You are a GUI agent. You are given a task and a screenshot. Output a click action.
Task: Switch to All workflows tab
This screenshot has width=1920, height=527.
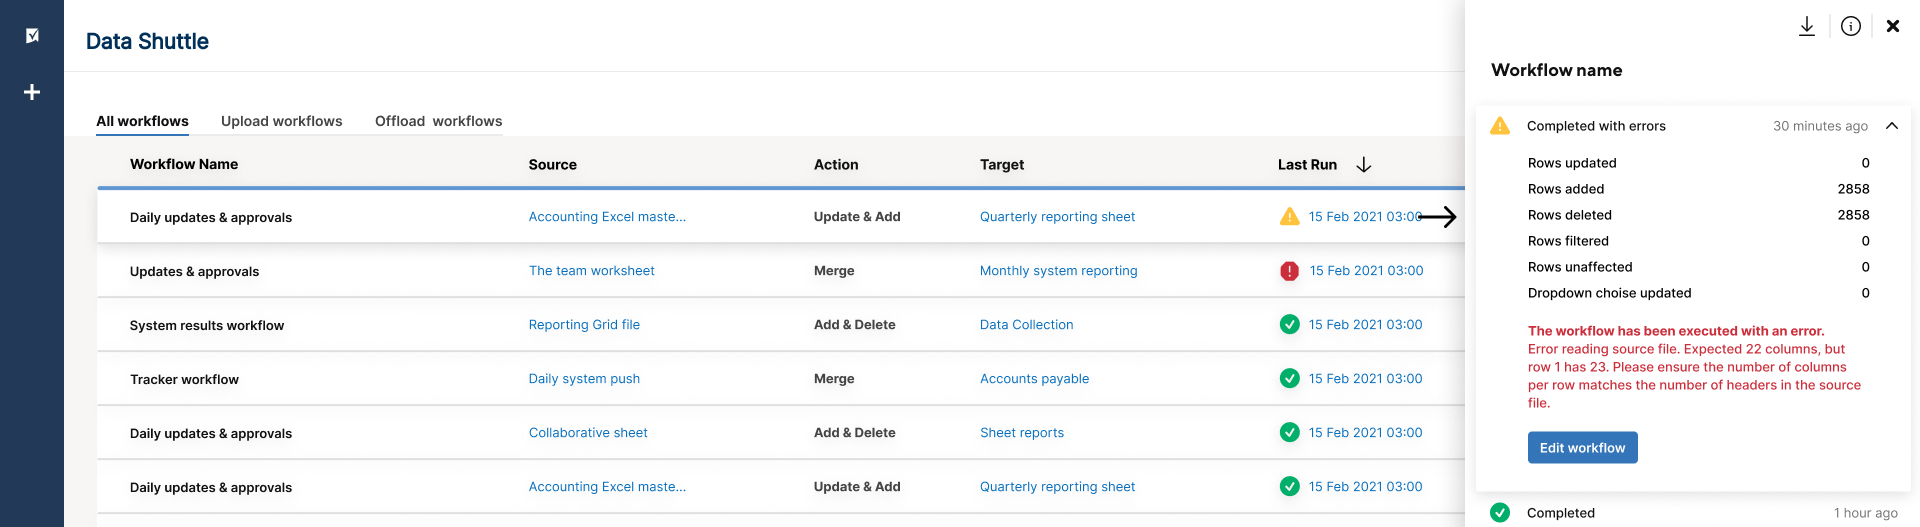tap(142, 121)
